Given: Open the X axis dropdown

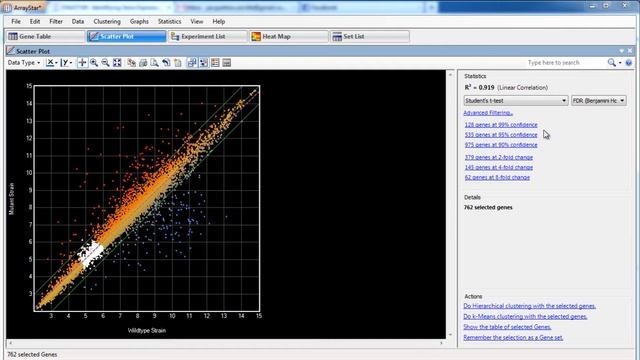Looking at the screenshot, I should [52, 62].
